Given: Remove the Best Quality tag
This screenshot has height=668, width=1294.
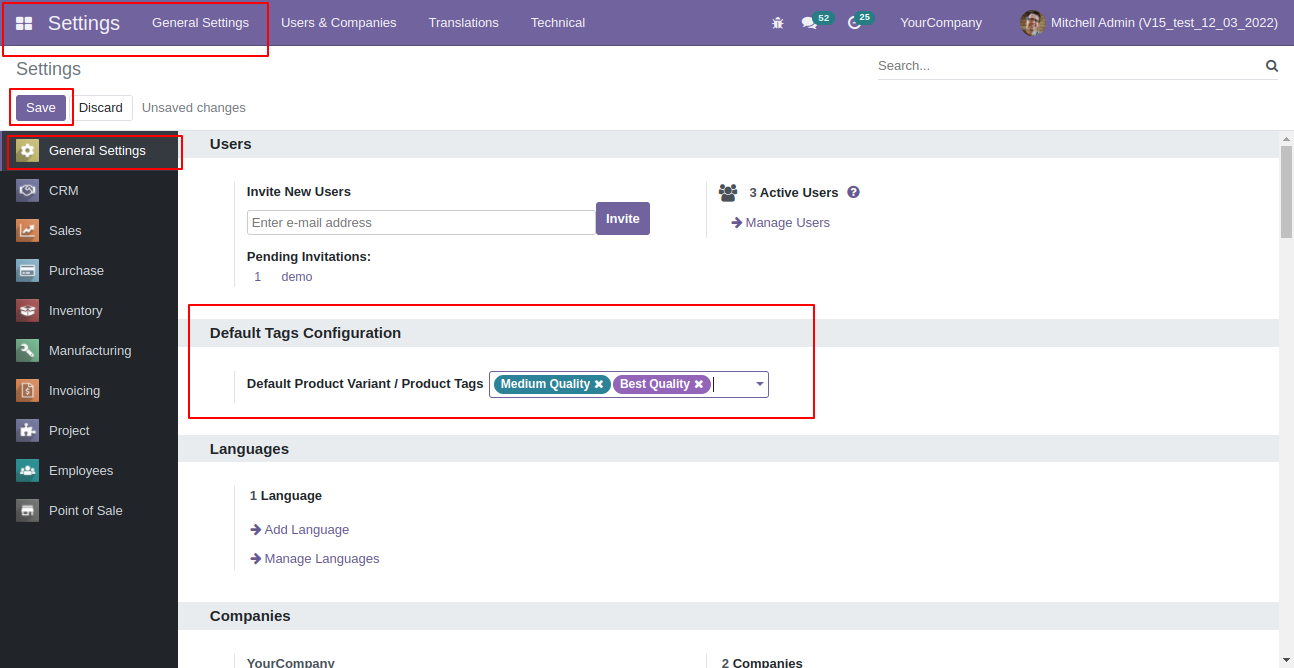Looking at the screenshot, I should 699,384.
